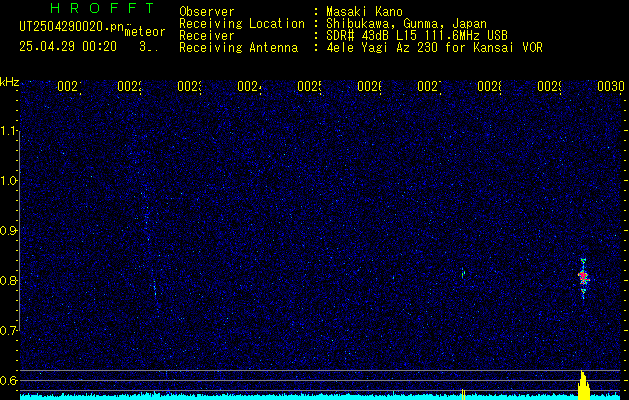Click the 0024 time marker
The width and height of the screenshot is (629, 400).
coord(249,86)
